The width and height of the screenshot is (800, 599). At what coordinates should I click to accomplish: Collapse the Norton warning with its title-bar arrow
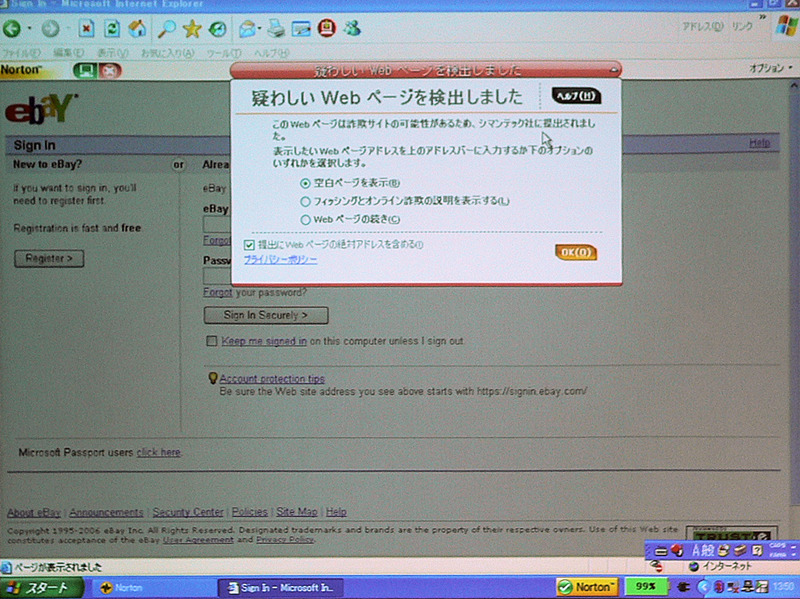coord(614,69)
